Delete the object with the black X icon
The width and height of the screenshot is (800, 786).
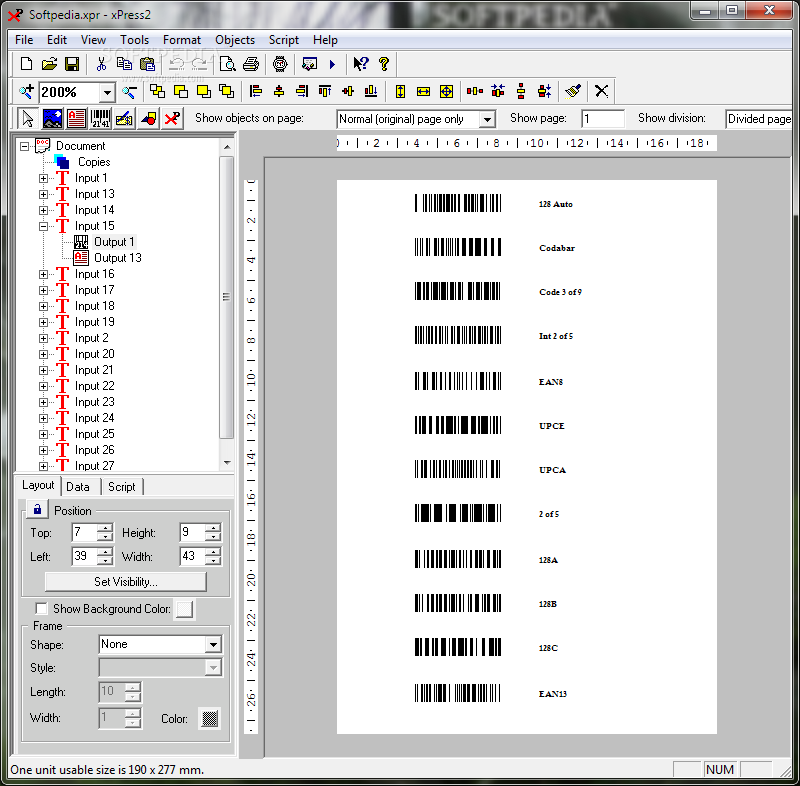602,92
